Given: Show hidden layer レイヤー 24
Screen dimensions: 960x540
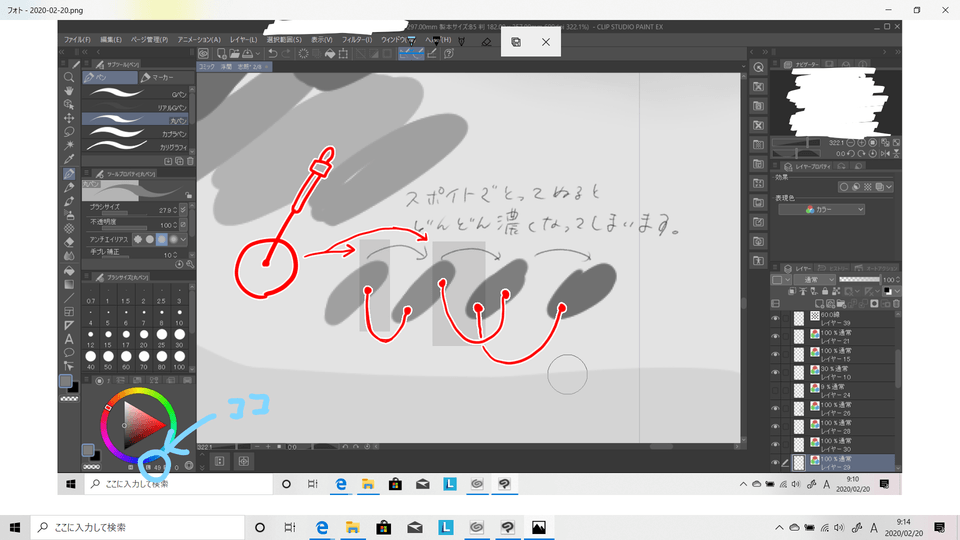Looking at the screenshot, I should [776, 391].
